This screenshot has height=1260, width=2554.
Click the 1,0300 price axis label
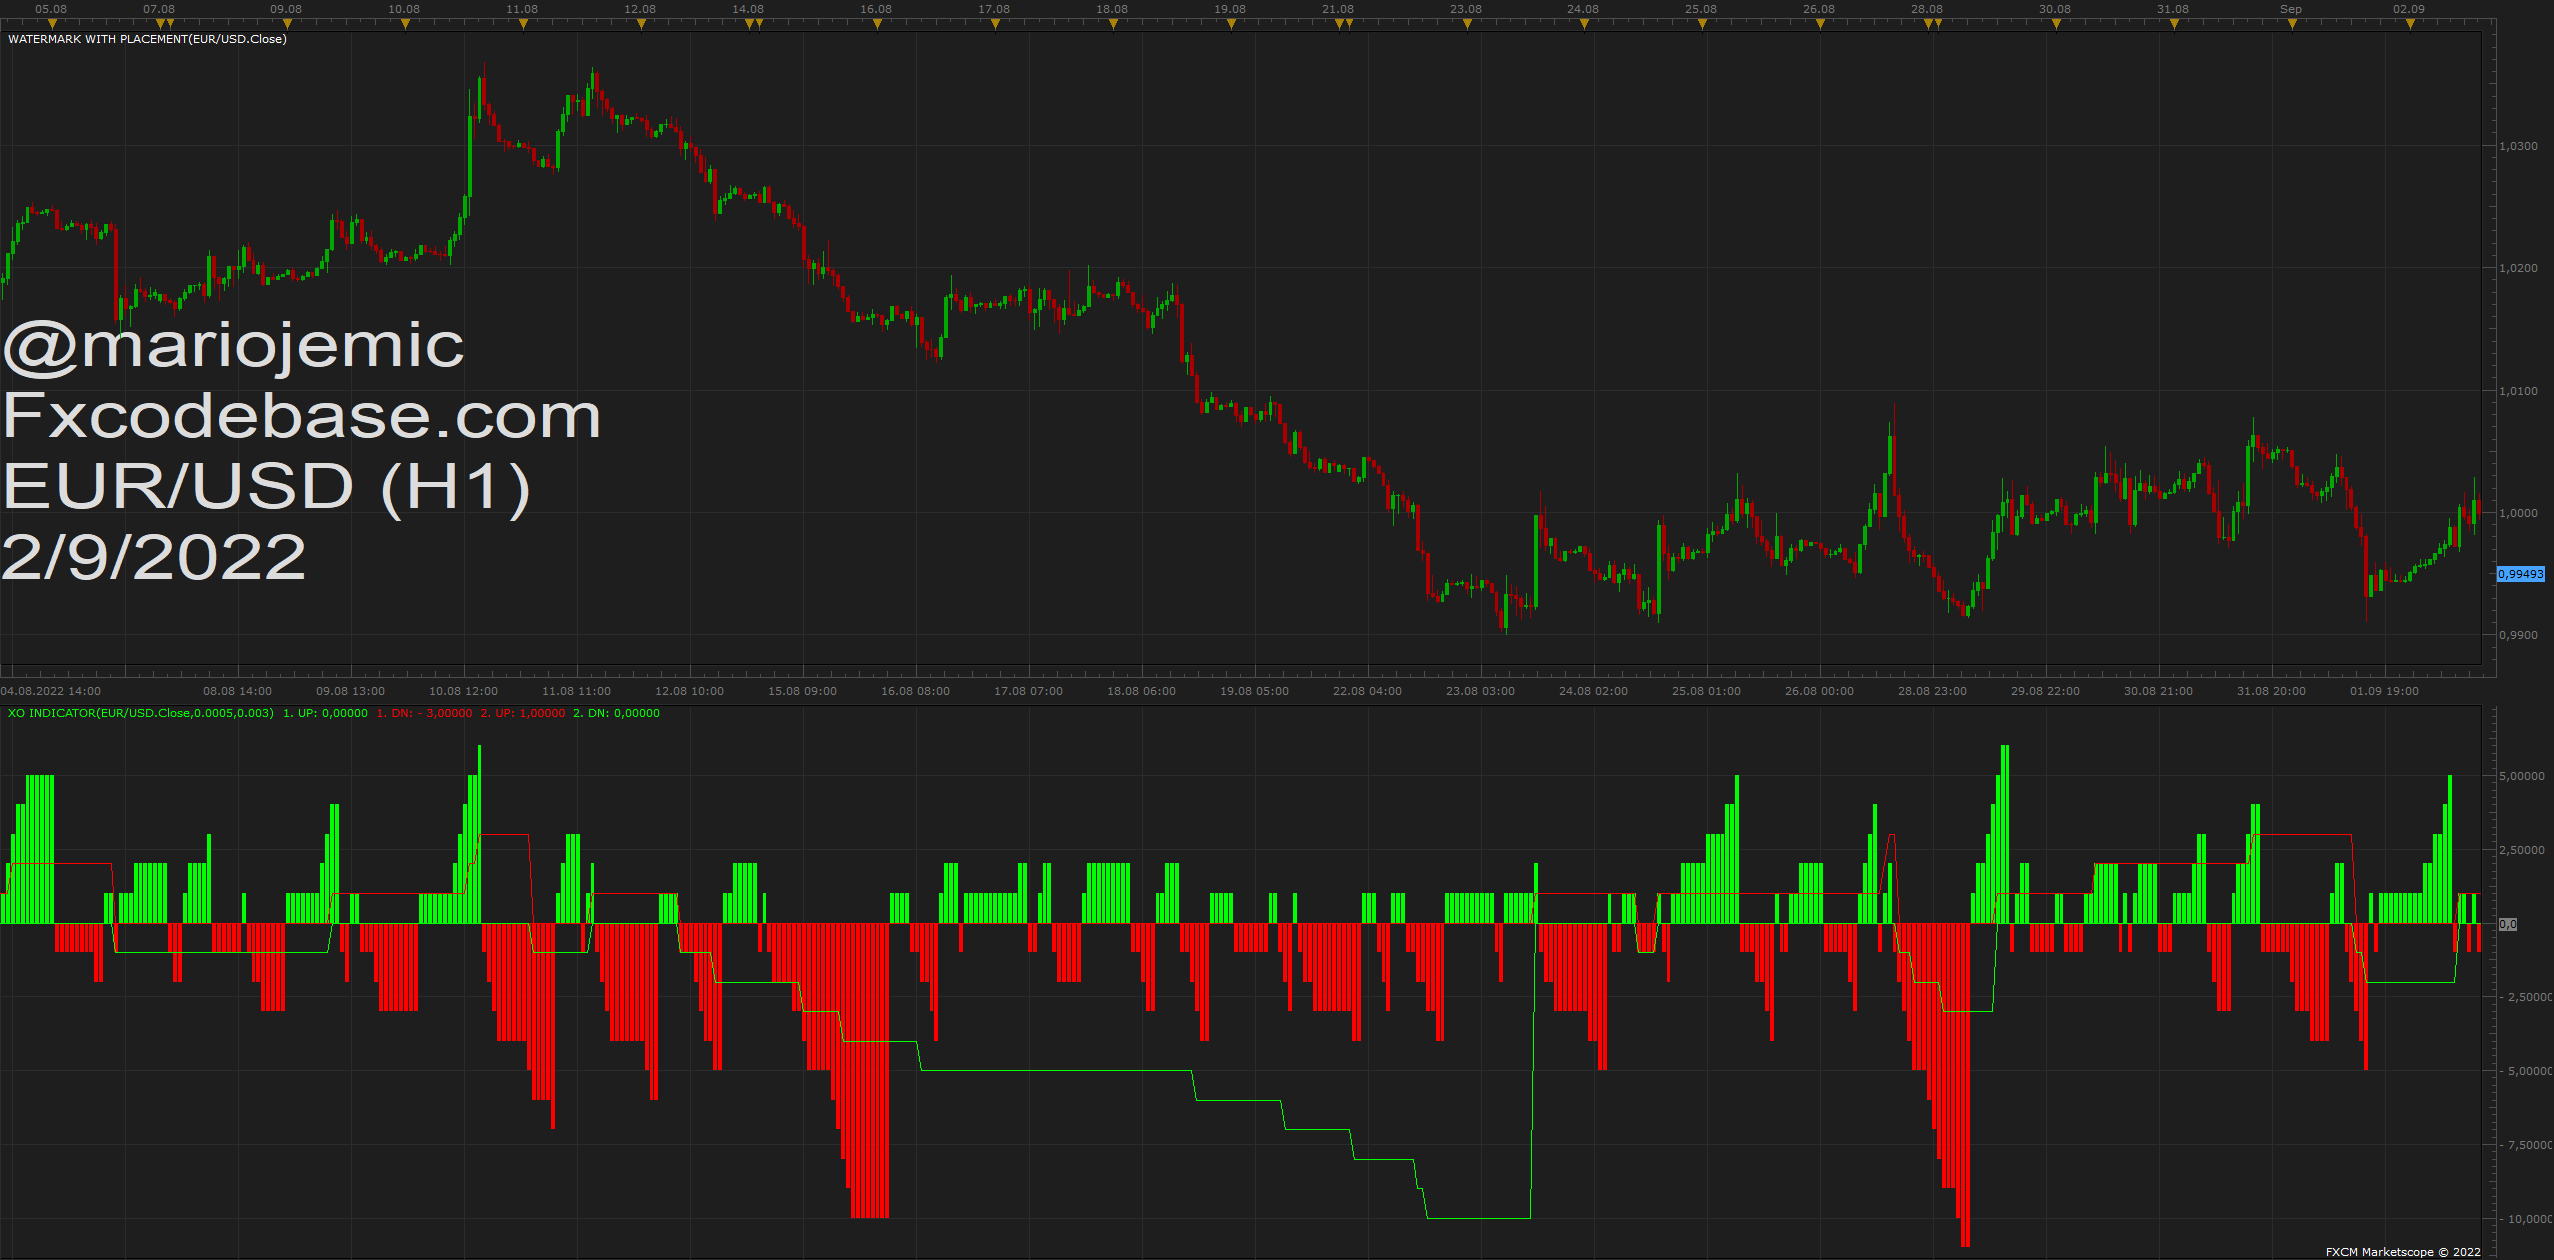tap(2518, 146)
